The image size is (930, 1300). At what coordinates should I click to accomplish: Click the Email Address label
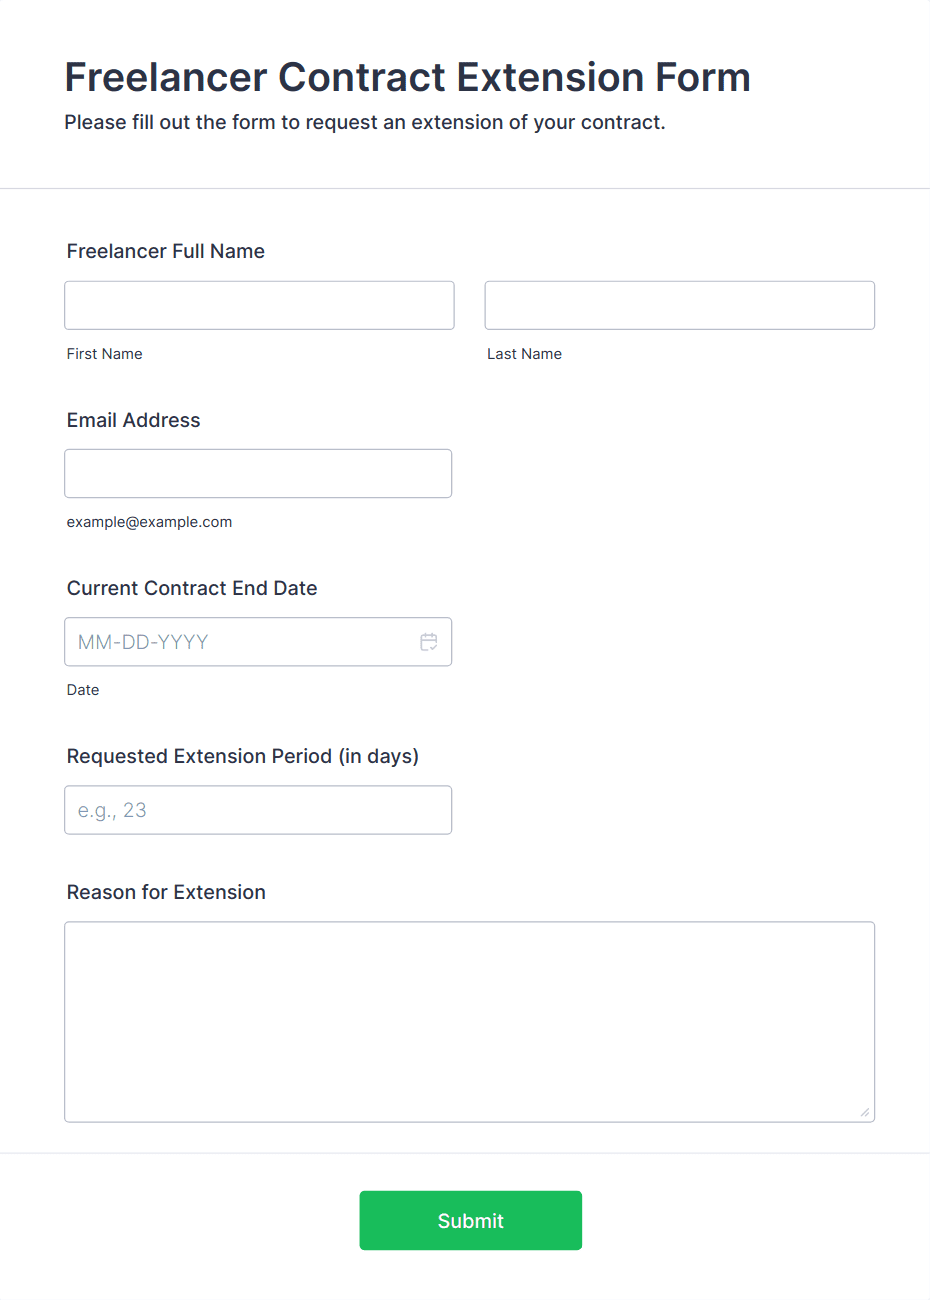[134, 420]
